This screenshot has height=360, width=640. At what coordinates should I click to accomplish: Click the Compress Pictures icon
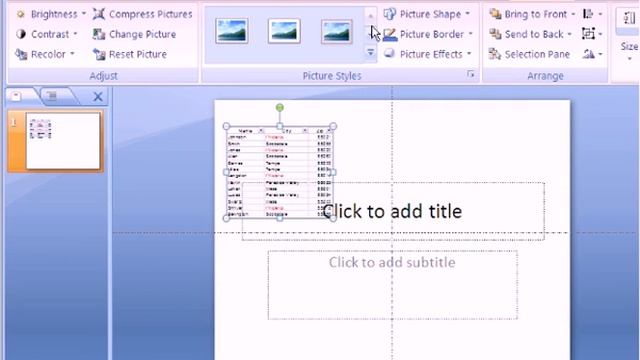[98, 14]
